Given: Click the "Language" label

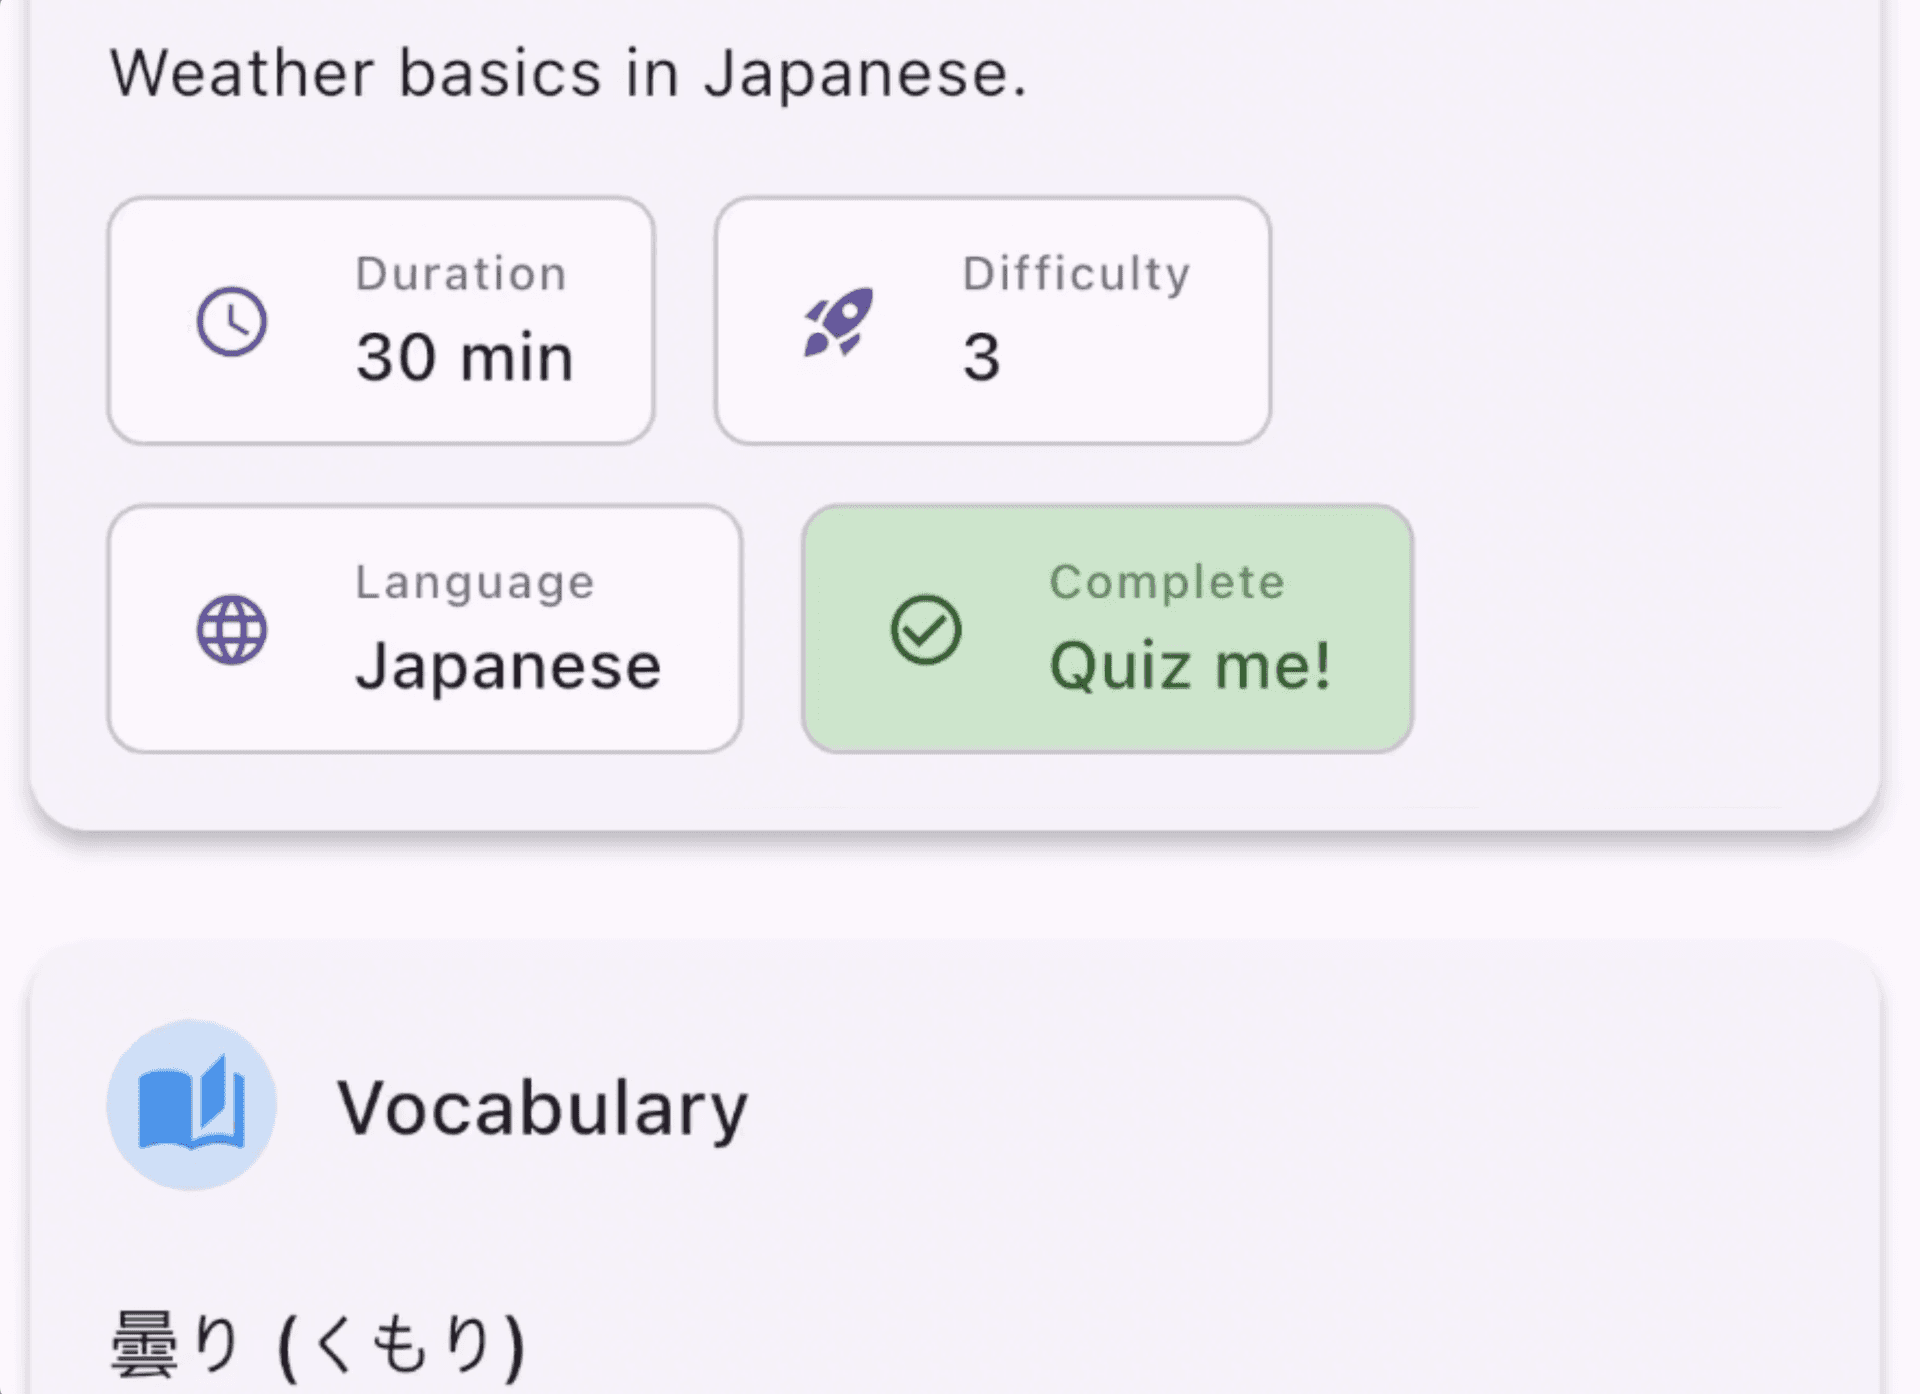Looking at the screenshot, I should pyautogui.click(x=475, y=583).
